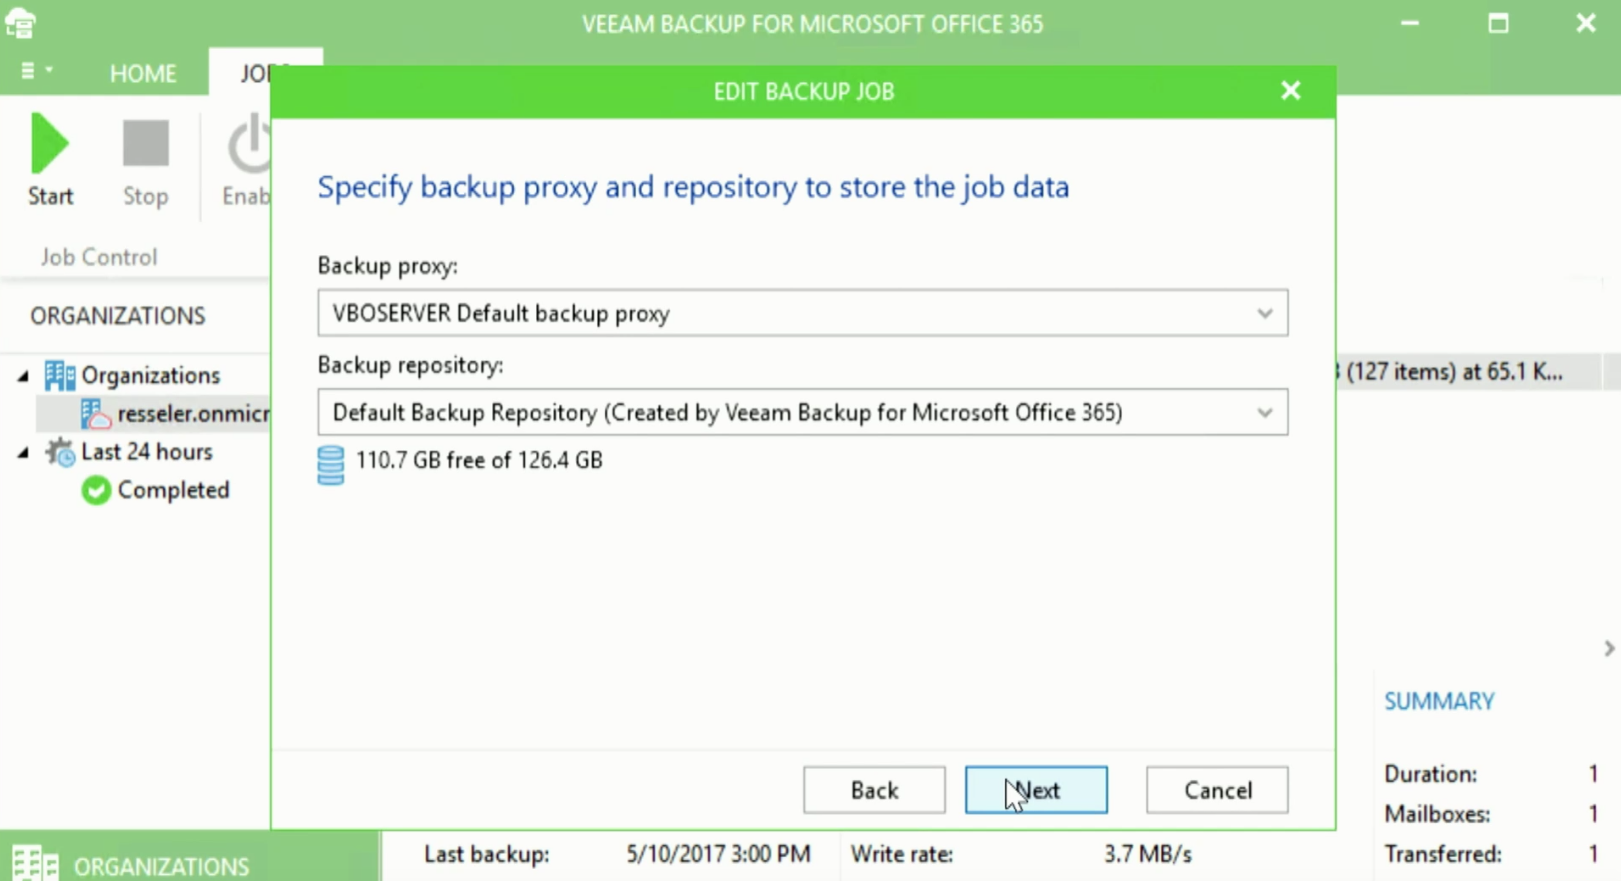
Task: Click the SUMMARY heading in main window
Action: pyautogui.click(x=1439, y=701)
